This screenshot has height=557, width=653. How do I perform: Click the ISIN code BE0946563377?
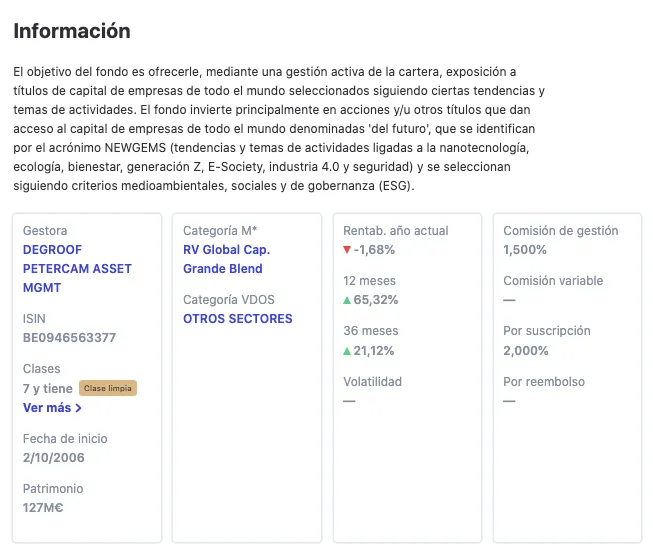tap(69, 338)
